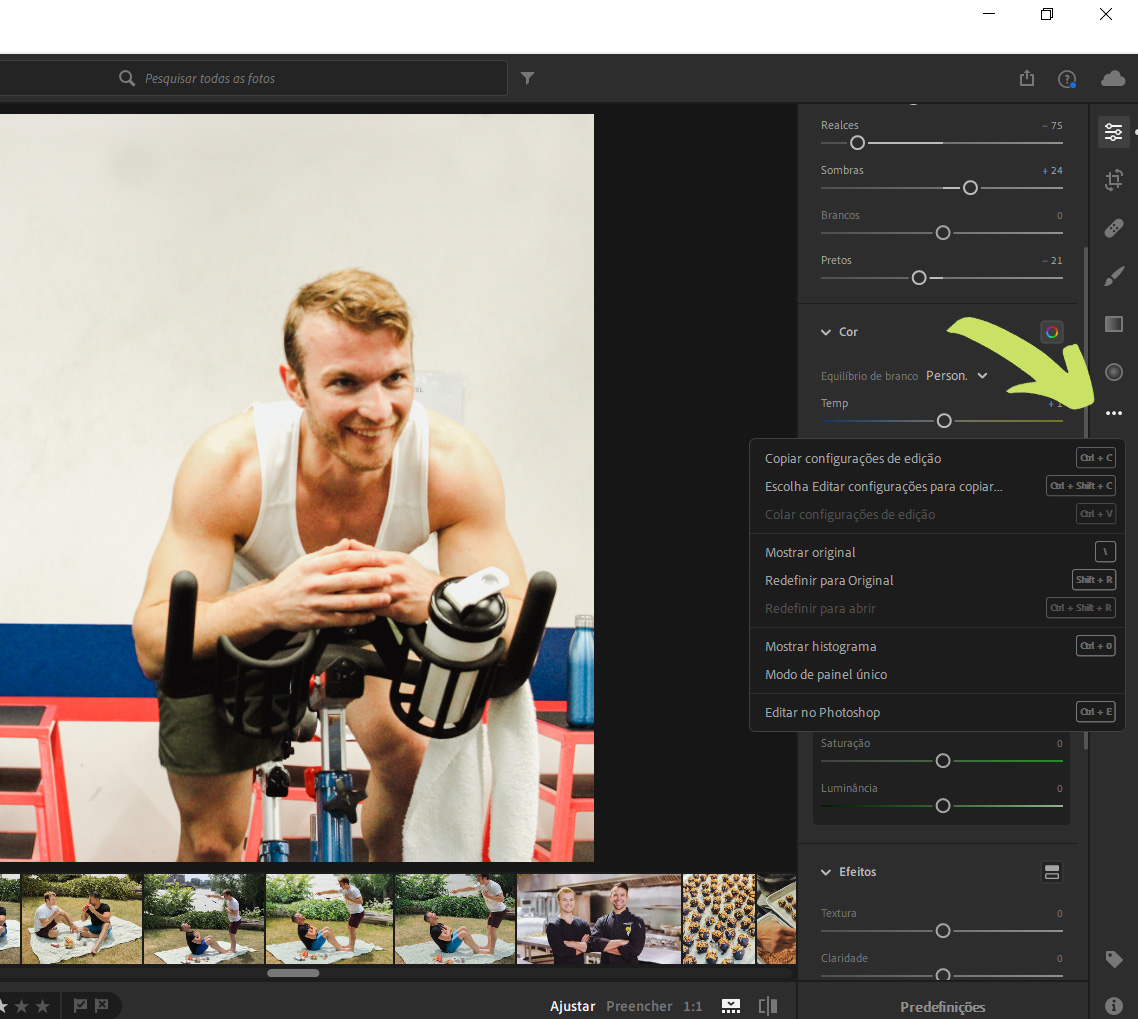The height and width of the screenshot is (1019, 1138).
Task: Flag photo as picked
Action: pyautogui.click(x=81, y=1006)
